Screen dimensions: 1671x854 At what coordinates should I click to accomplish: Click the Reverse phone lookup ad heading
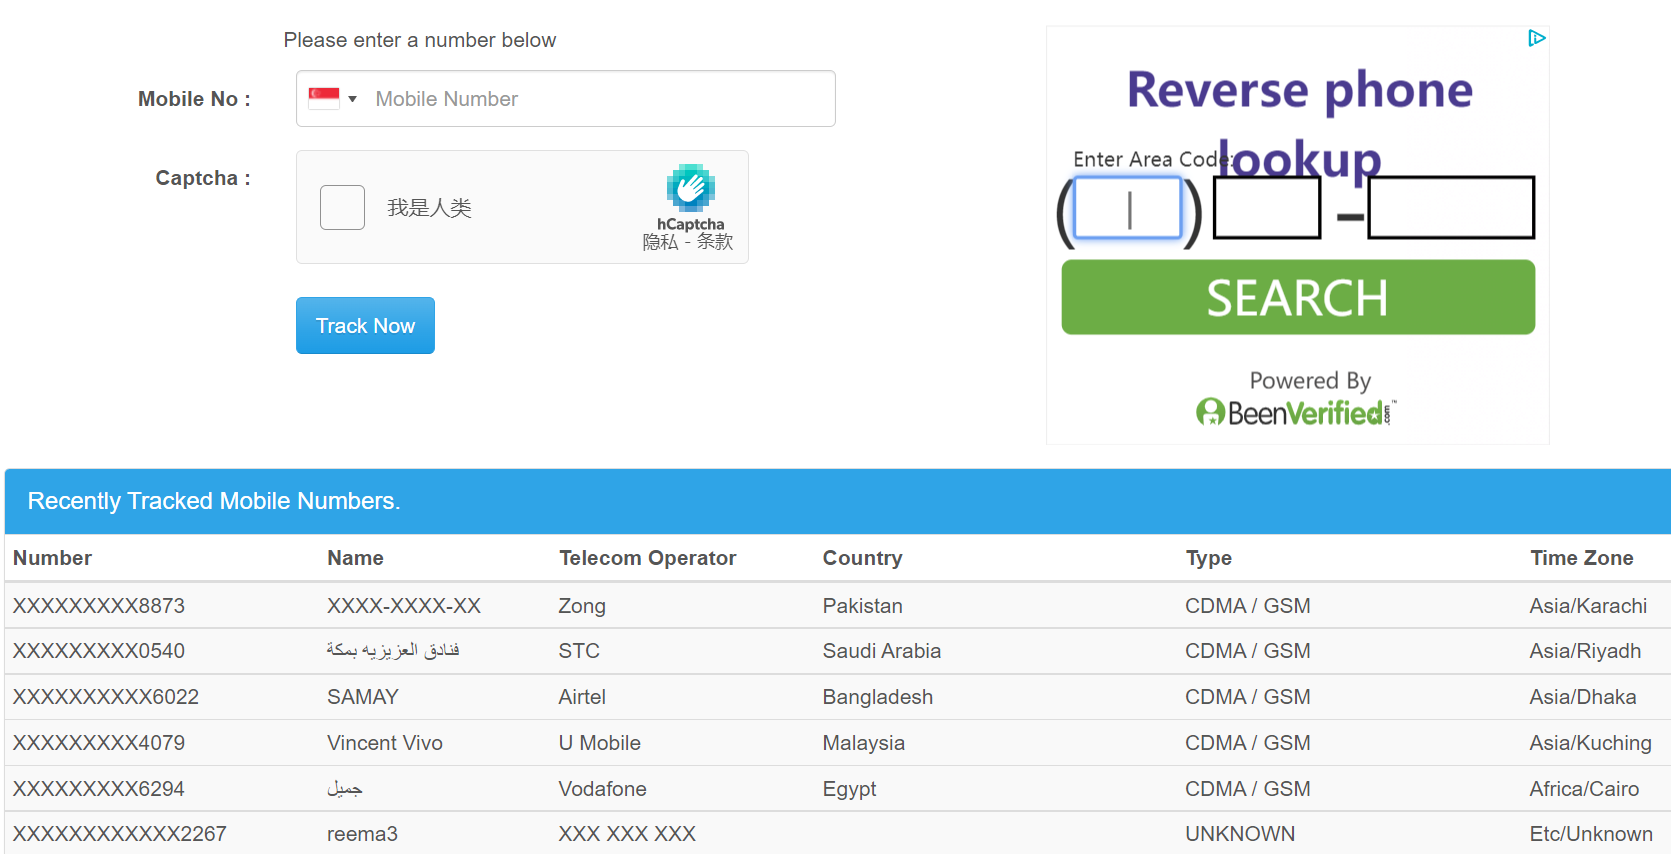(1299, 90)
